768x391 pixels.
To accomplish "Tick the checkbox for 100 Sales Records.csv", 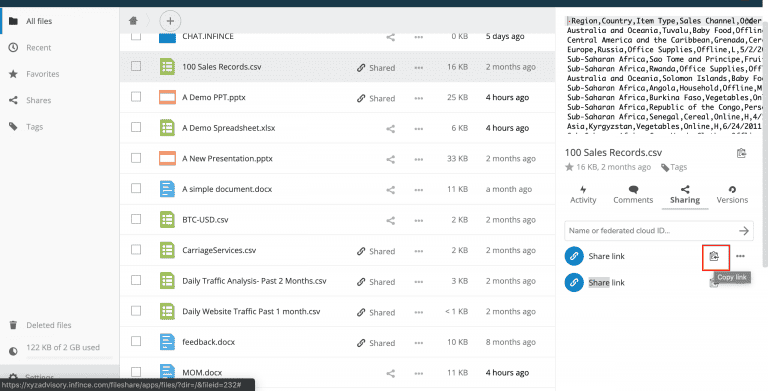I will click(x=136, y=66).
